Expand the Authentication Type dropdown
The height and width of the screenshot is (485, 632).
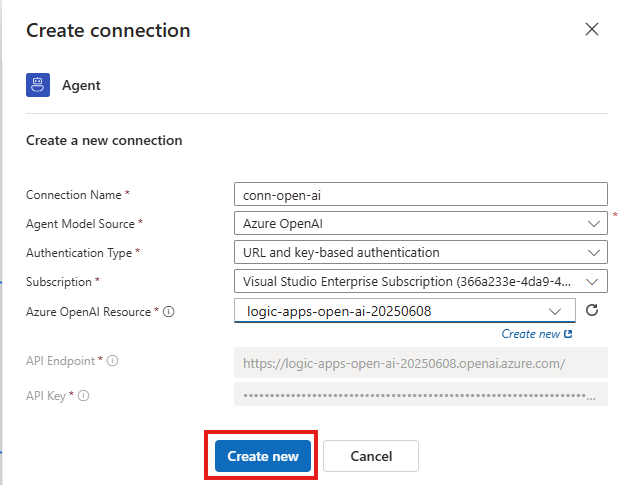click(419, 253)
